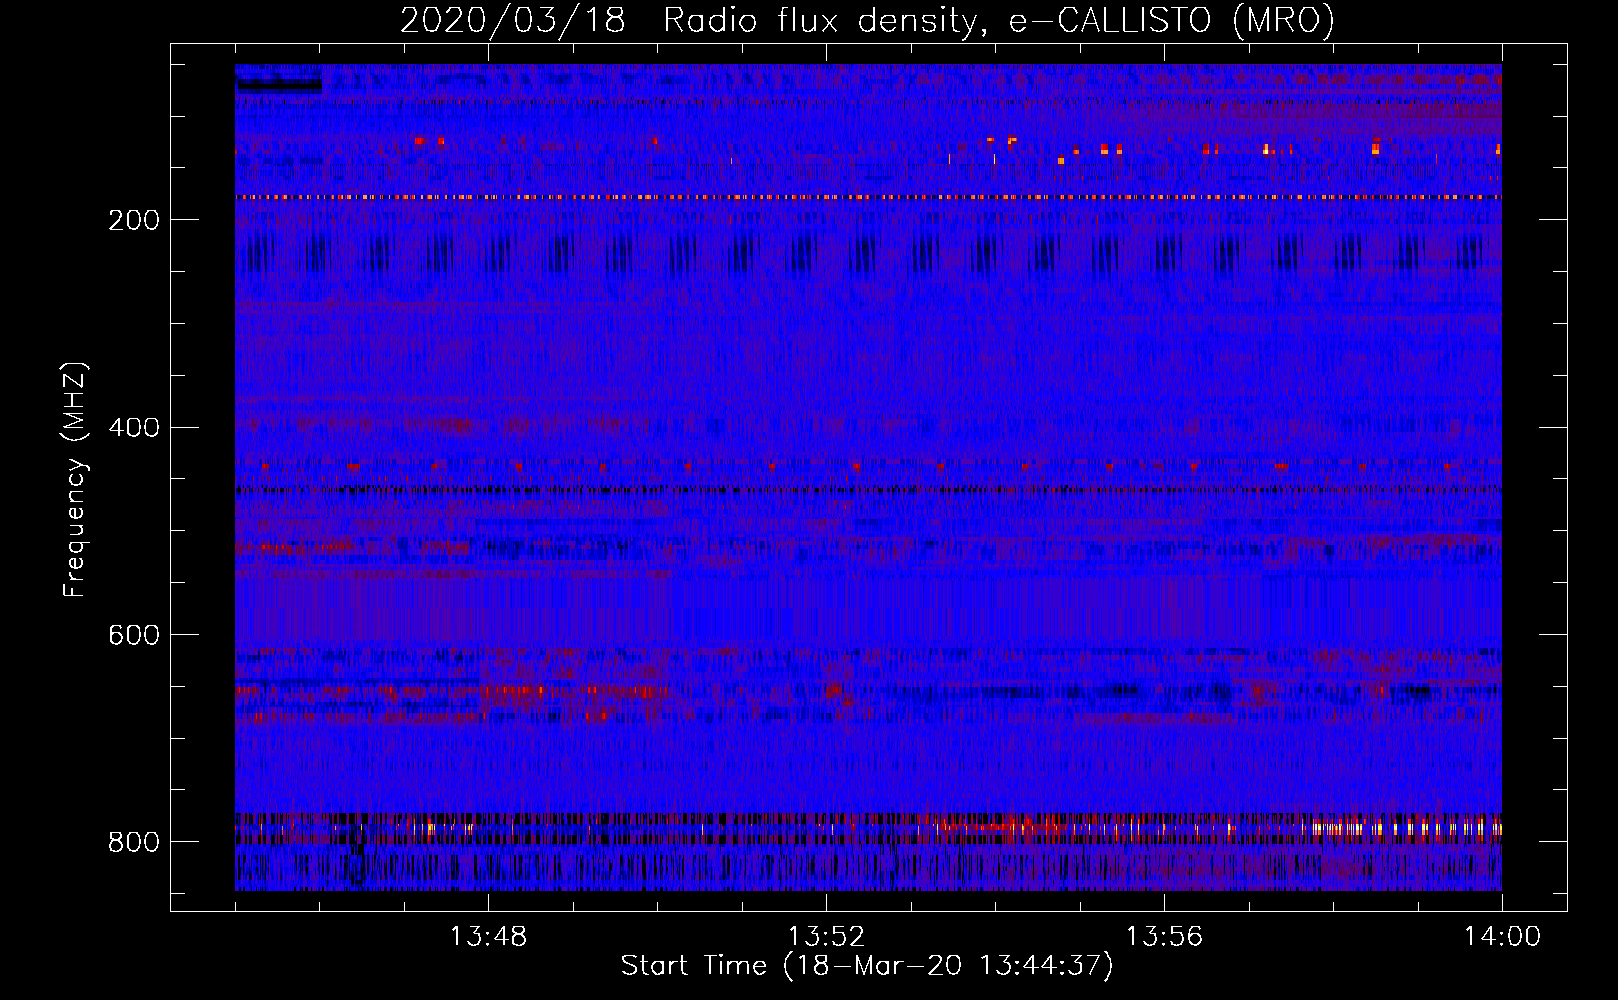This screenshot has width=1618, height=1000.
Task: Click the 600 frequency tick label
Action: click(134, 635)
